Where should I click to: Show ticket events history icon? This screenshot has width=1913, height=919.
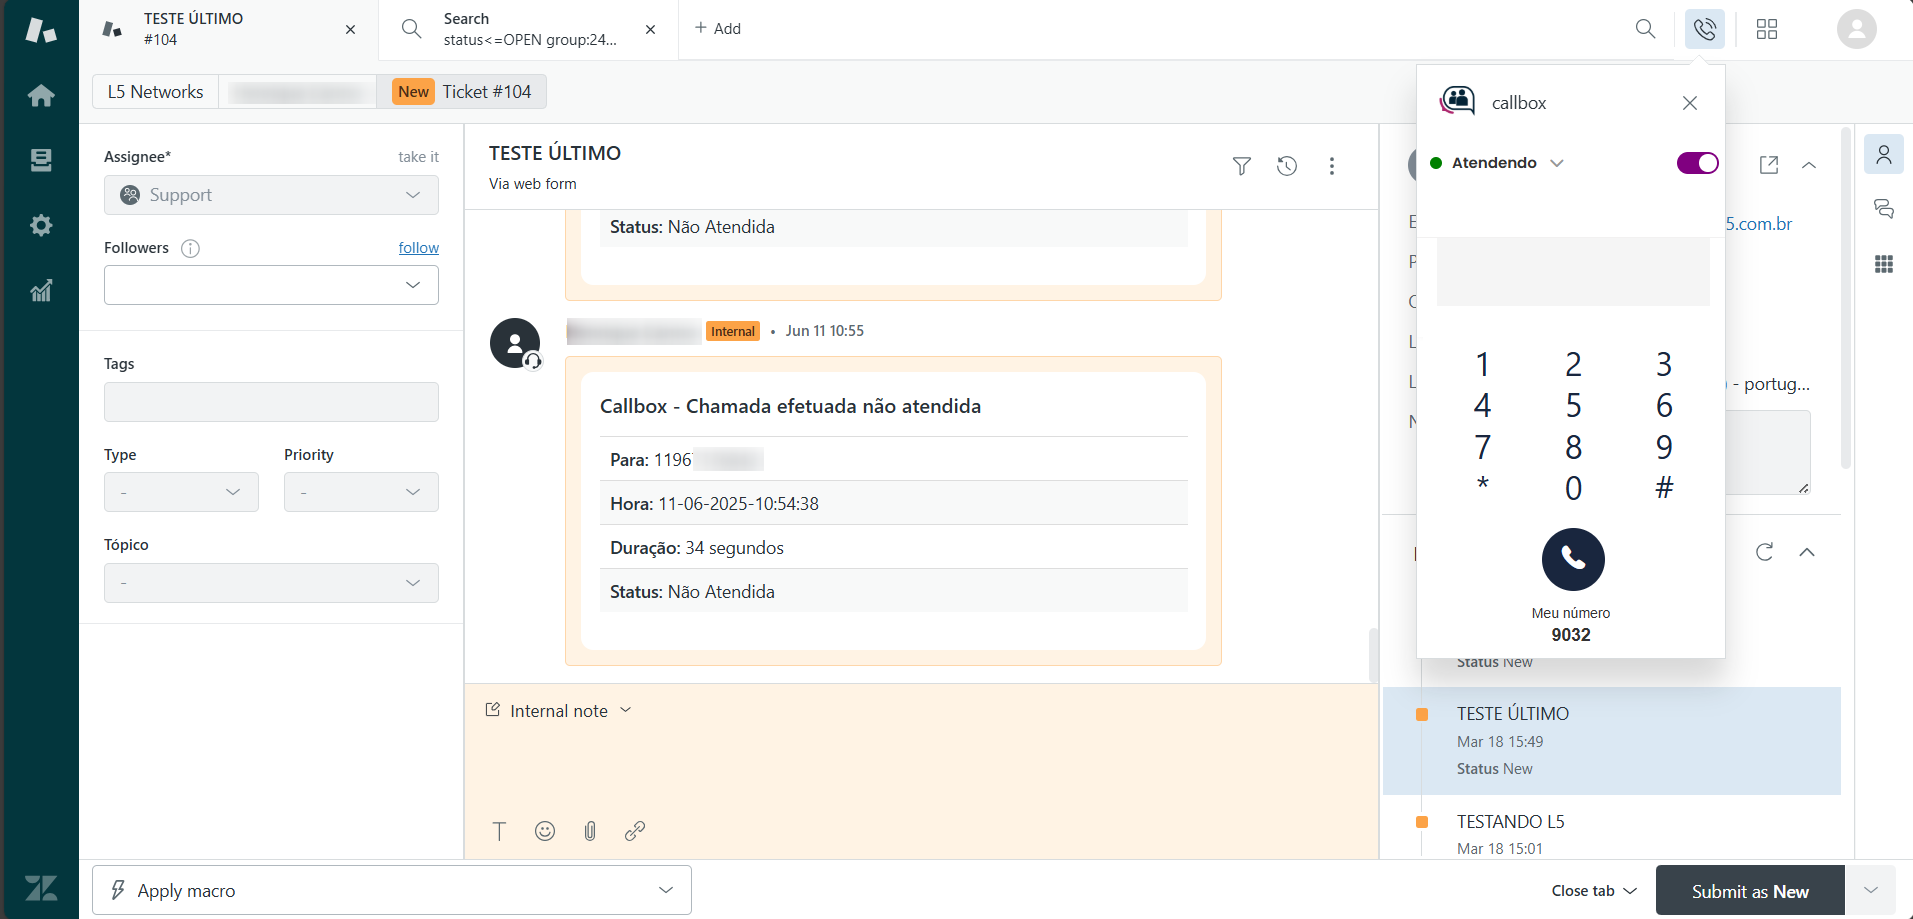click(1287, 166)
